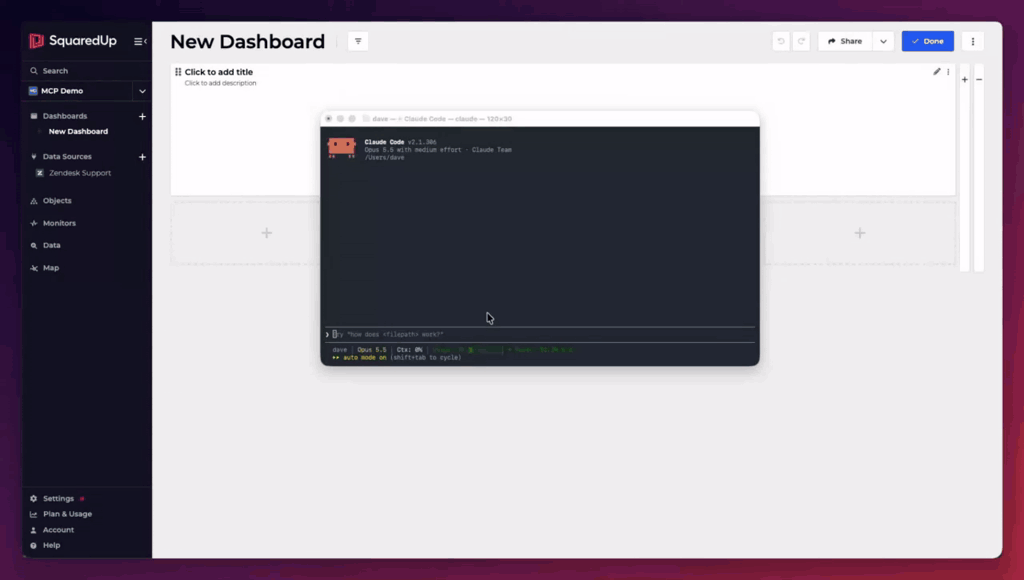This screenshot has height=580, width=1024.
Task: Click the New Dashboard title heading
Action: click(248, 42)
